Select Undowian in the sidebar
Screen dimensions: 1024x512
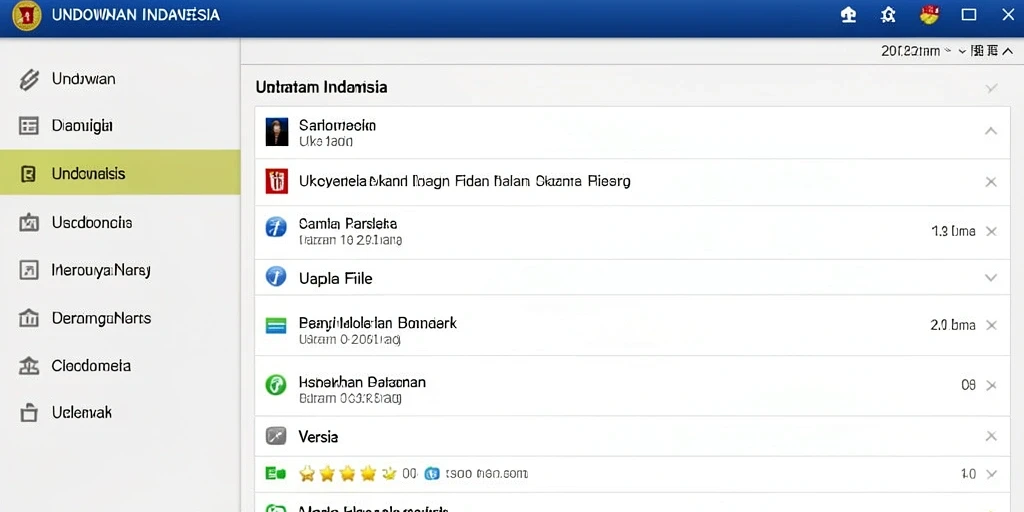click(x=120, y=79)
